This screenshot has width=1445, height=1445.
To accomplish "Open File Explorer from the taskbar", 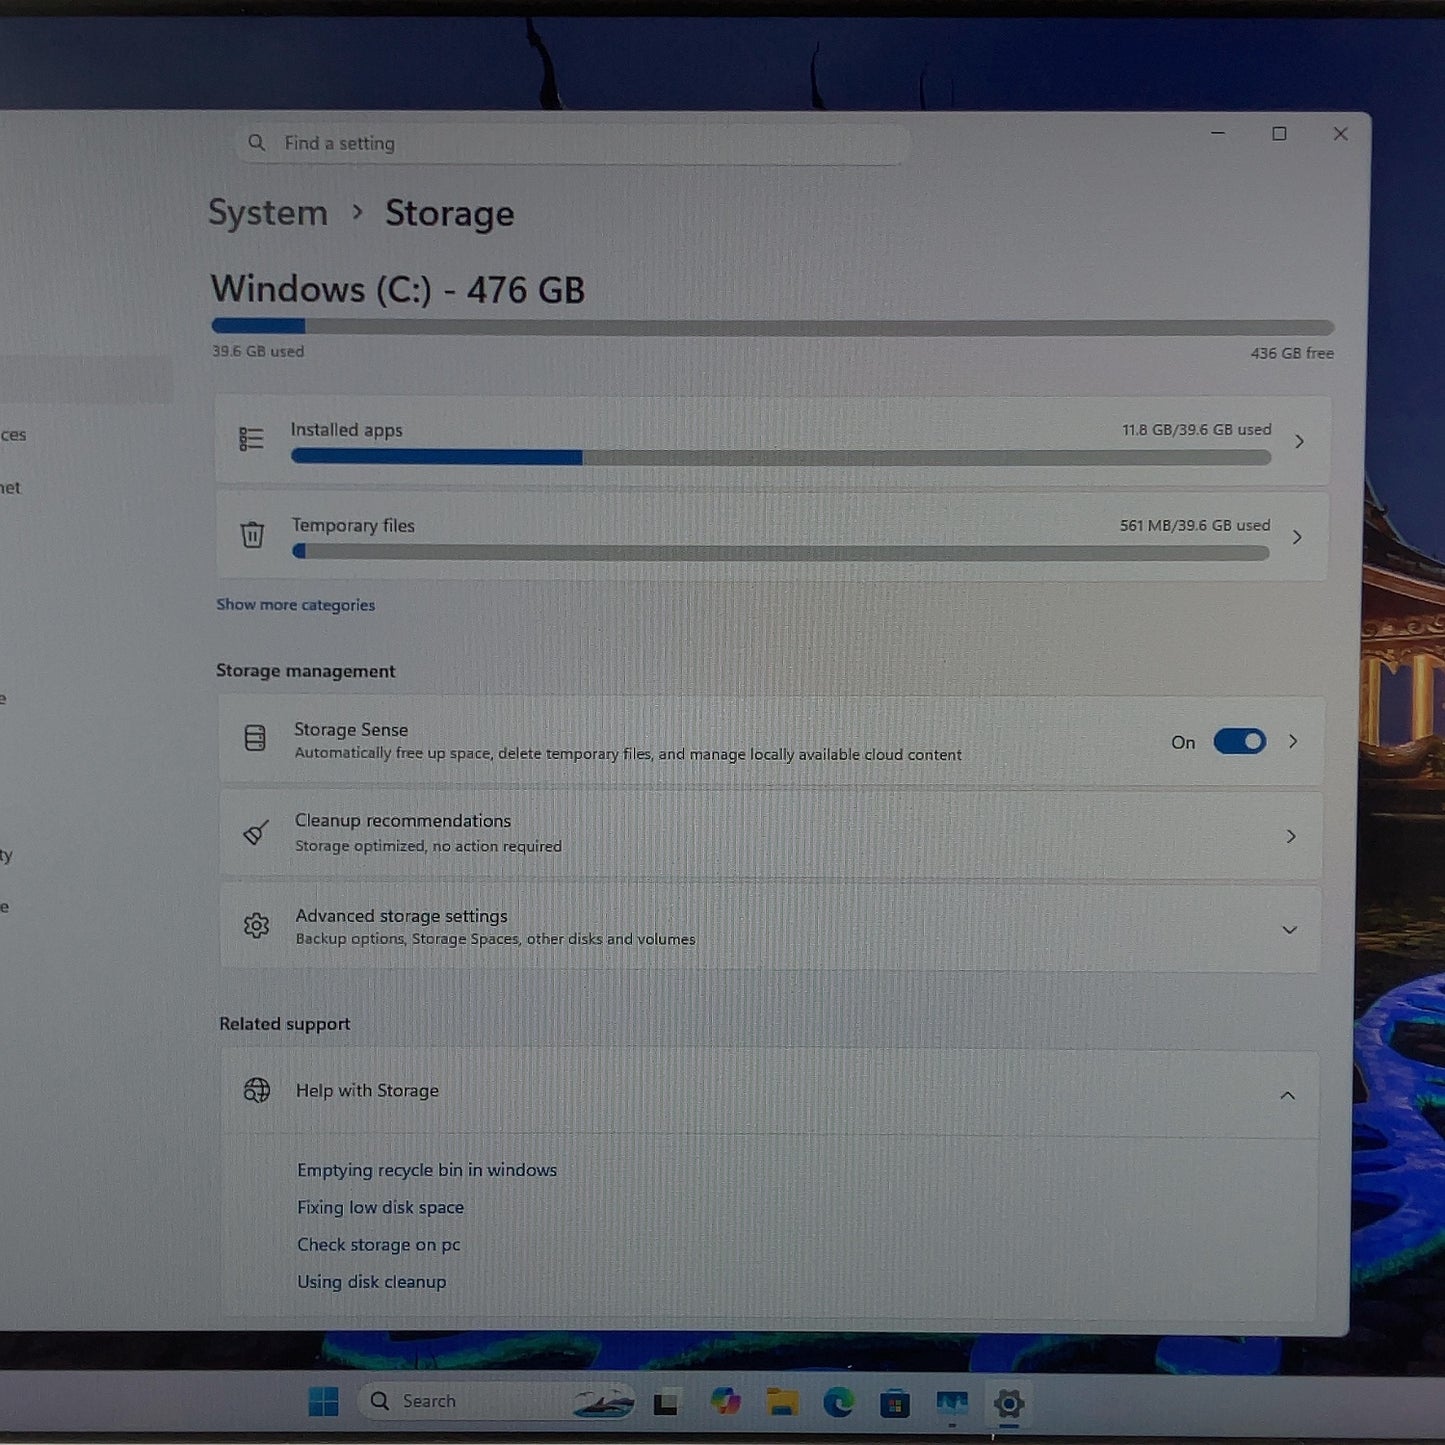I will tap(782, 1402).
